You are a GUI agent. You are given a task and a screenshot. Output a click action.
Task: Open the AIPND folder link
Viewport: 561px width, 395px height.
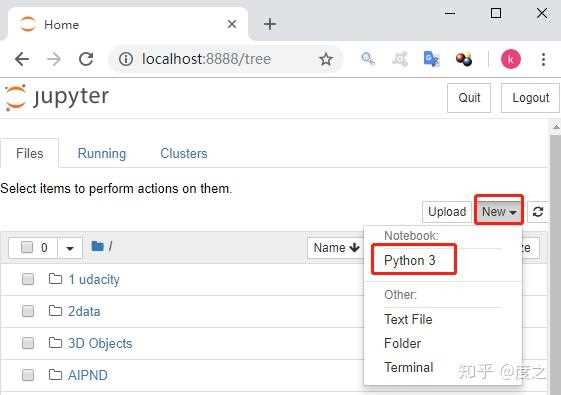88,375
